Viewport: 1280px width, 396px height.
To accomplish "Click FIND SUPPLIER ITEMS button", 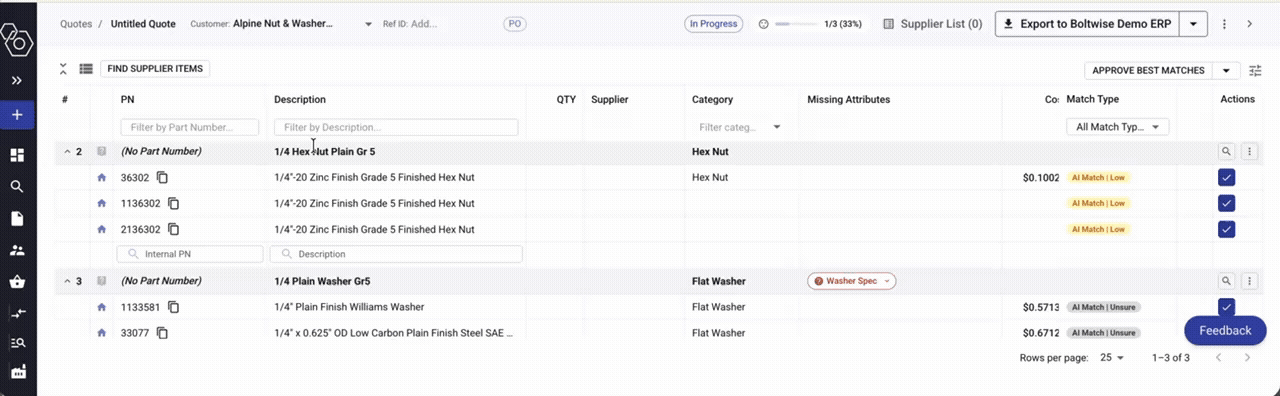I will click(x=155, y=69).
